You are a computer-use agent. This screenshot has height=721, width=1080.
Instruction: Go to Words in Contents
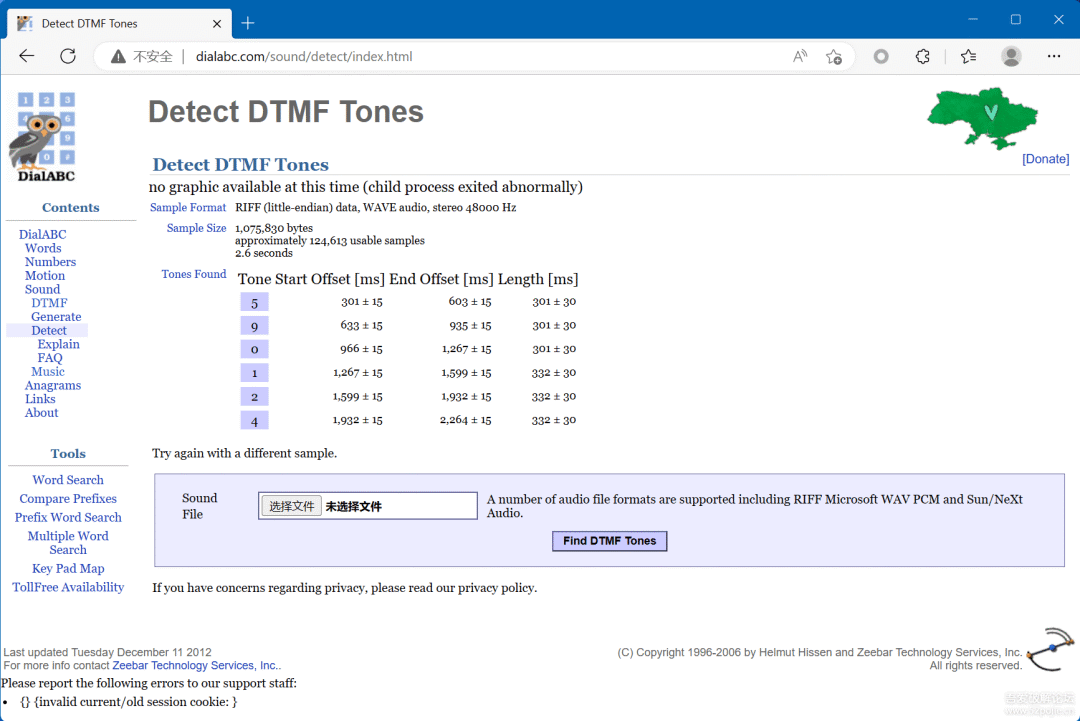43,248
